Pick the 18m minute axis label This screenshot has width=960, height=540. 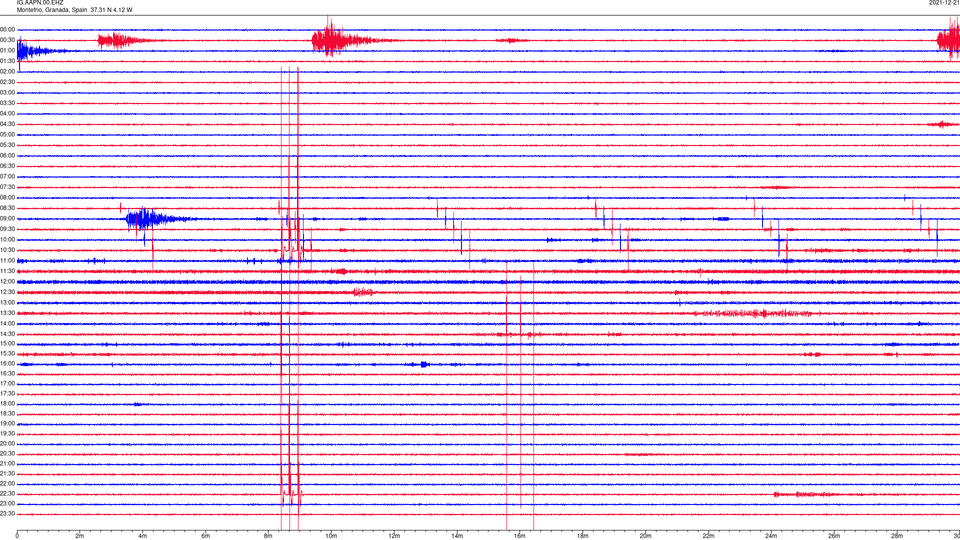pos(583,536)
